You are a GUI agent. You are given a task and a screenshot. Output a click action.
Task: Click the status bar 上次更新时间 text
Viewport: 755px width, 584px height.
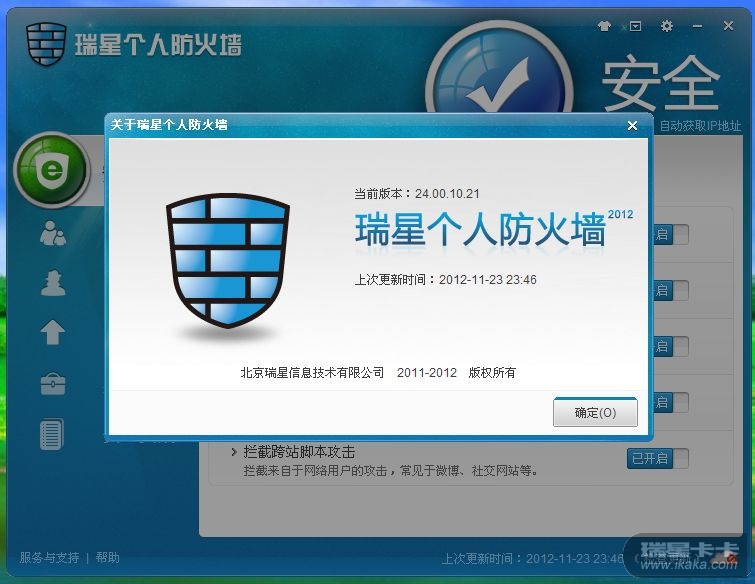tap(533, 558)
